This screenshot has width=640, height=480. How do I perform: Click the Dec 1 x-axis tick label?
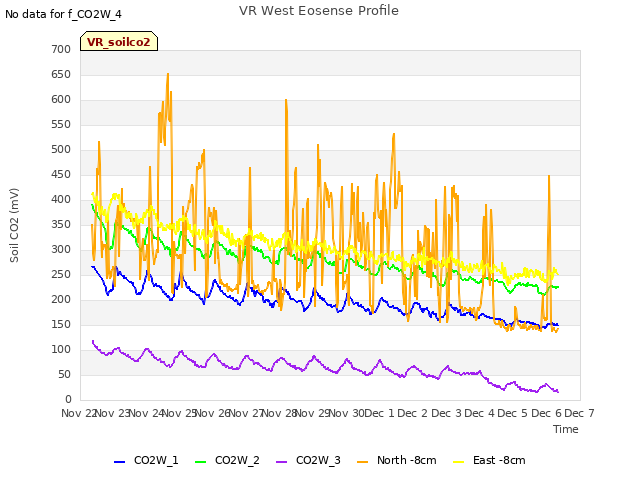tap(379, 413)
